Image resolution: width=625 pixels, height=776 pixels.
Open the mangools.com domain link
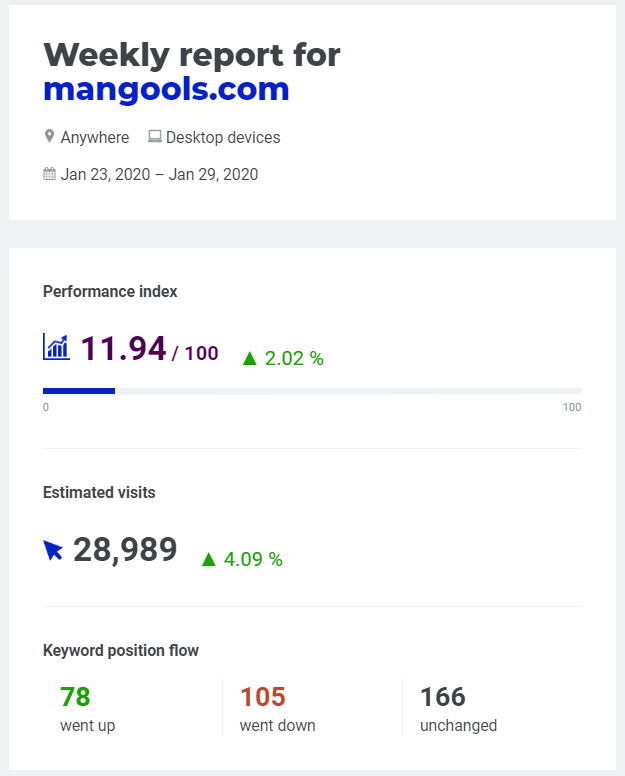(166, 90)
